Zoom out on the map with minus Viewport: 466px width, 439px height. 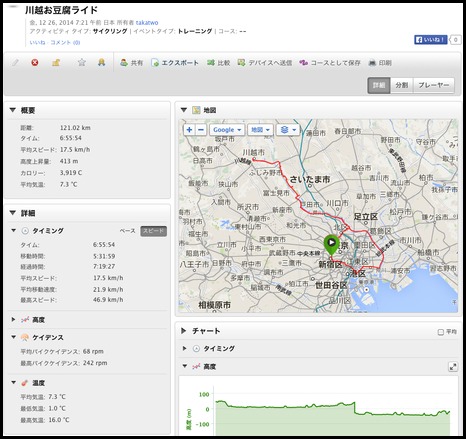point(201,130)
